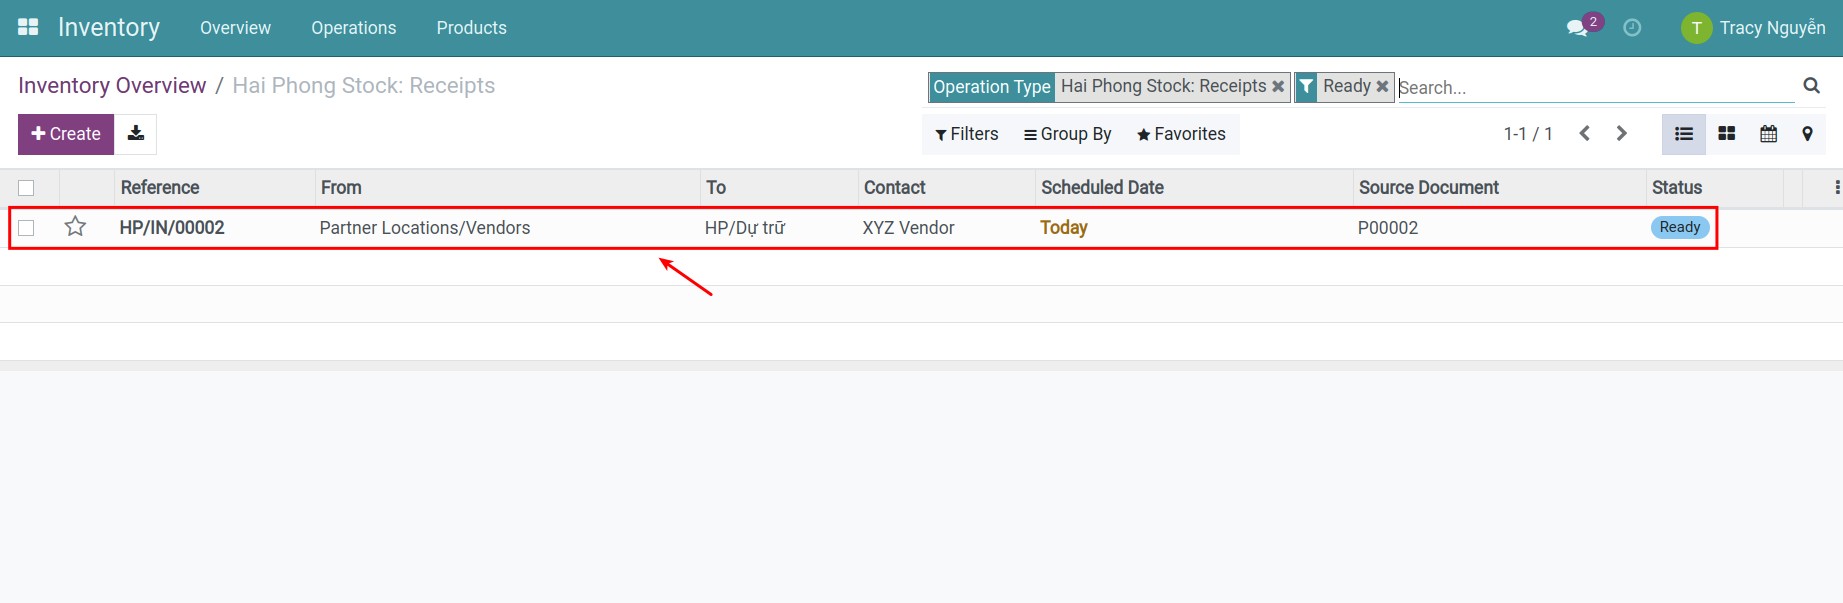Open the conversations messages icon
Image resolution: width=1843 pixels, height=603 pixels.
pos(1577,28)
